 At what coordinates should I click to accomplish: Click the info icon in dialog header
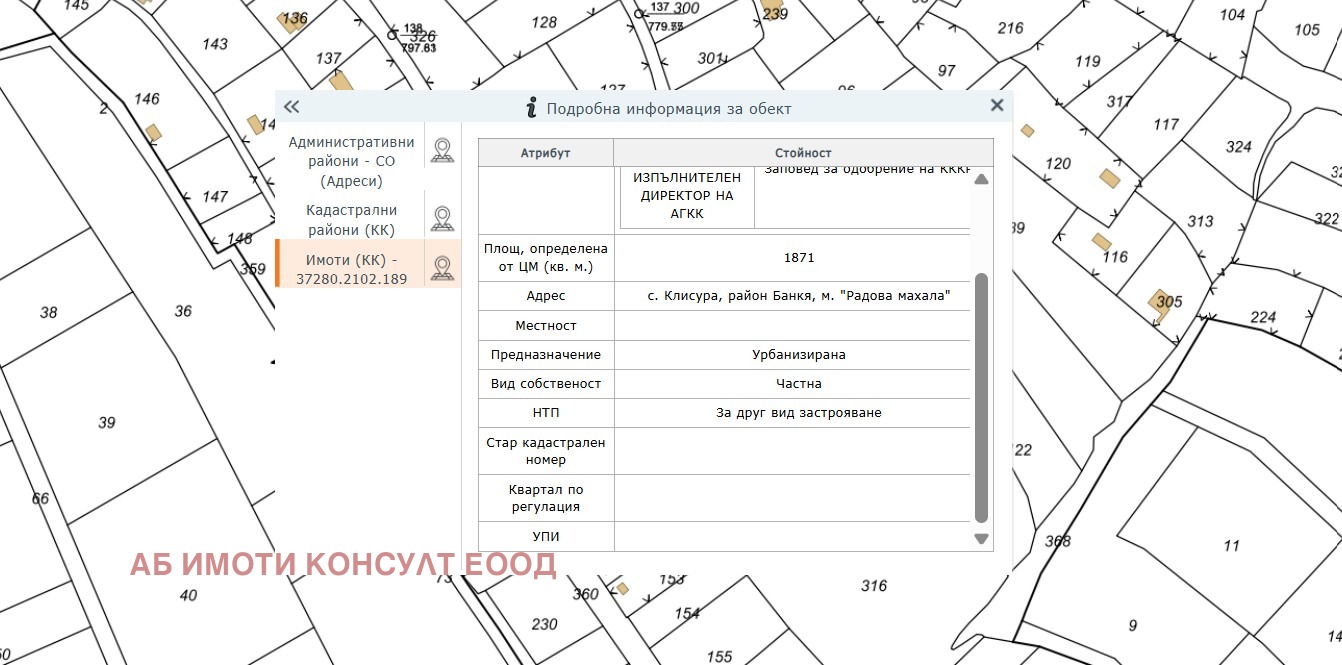click(x=532, y=108)
